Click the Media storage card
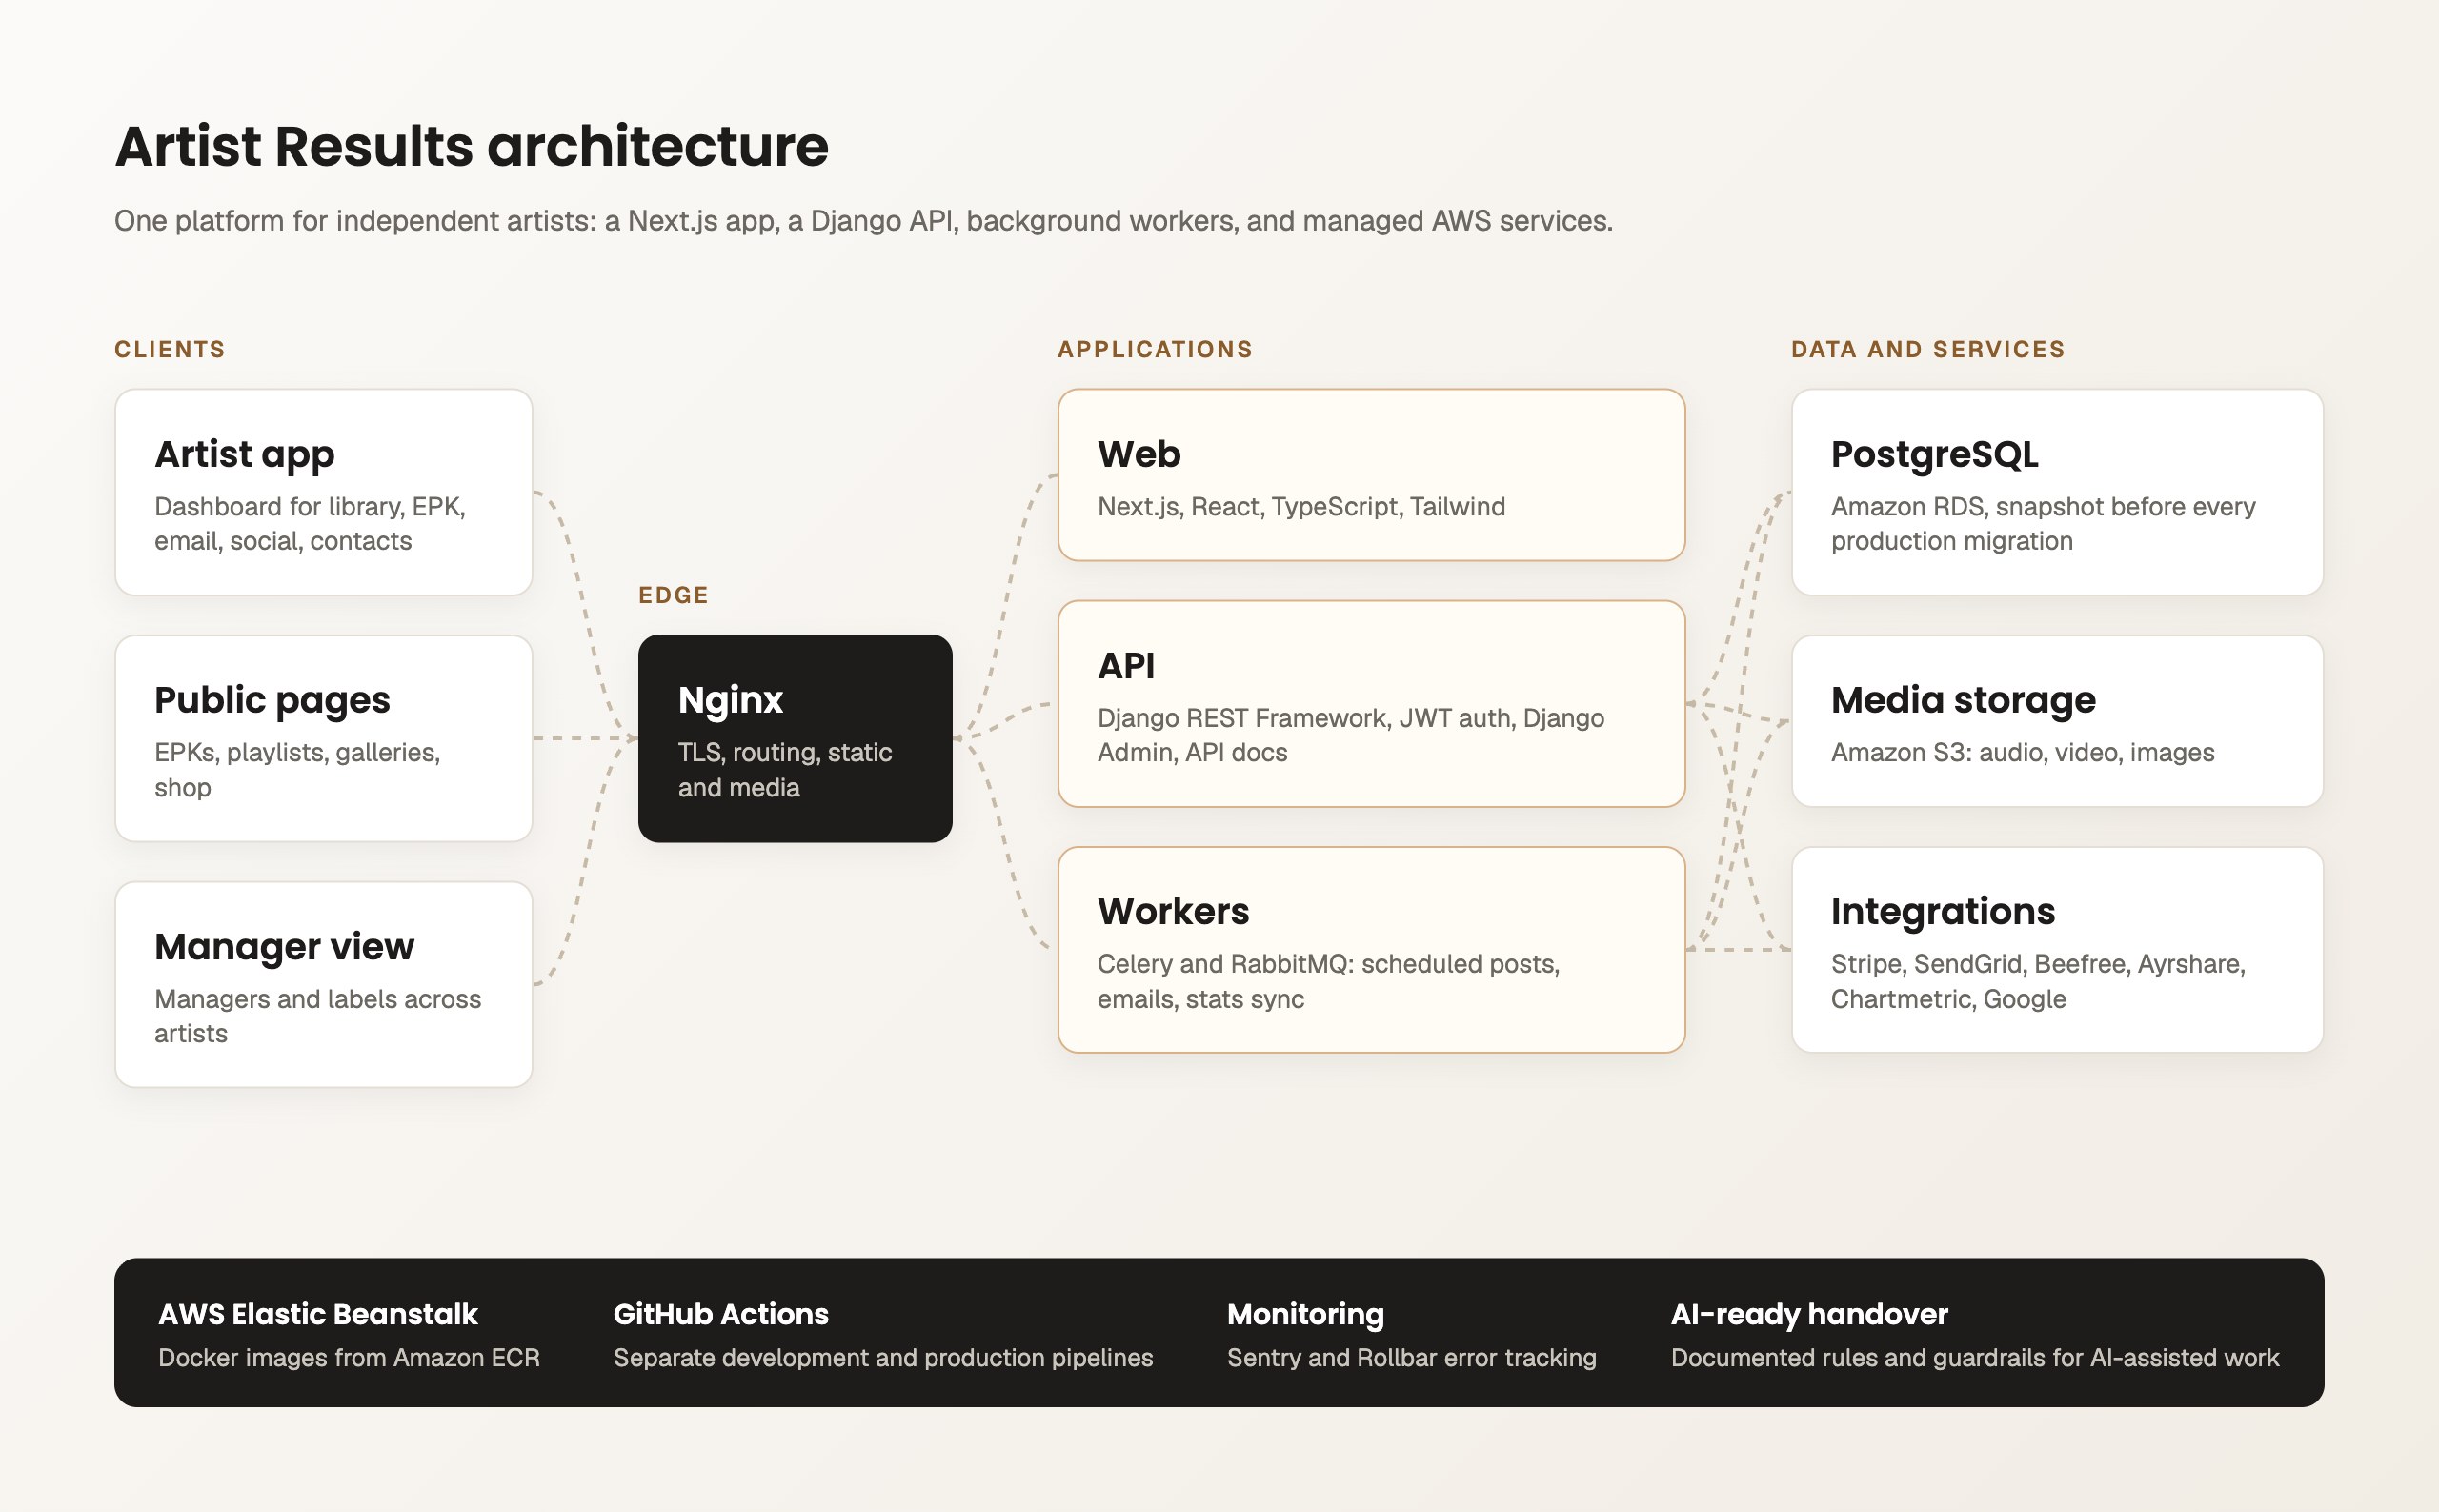 click(2057, 720)
